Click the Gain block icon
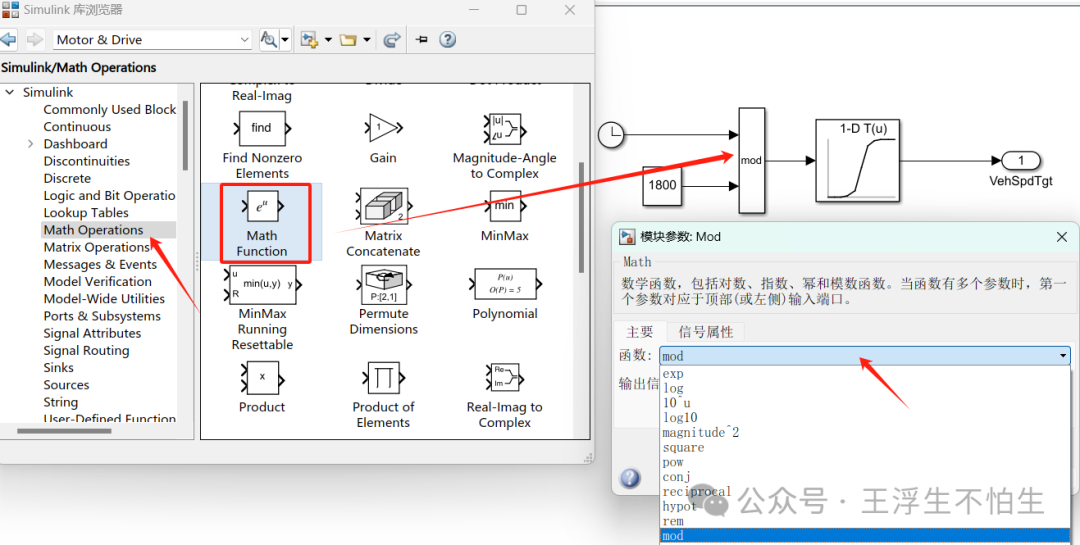The width and height of the screenshot is (1080, 545). click(x=383, y=127)
